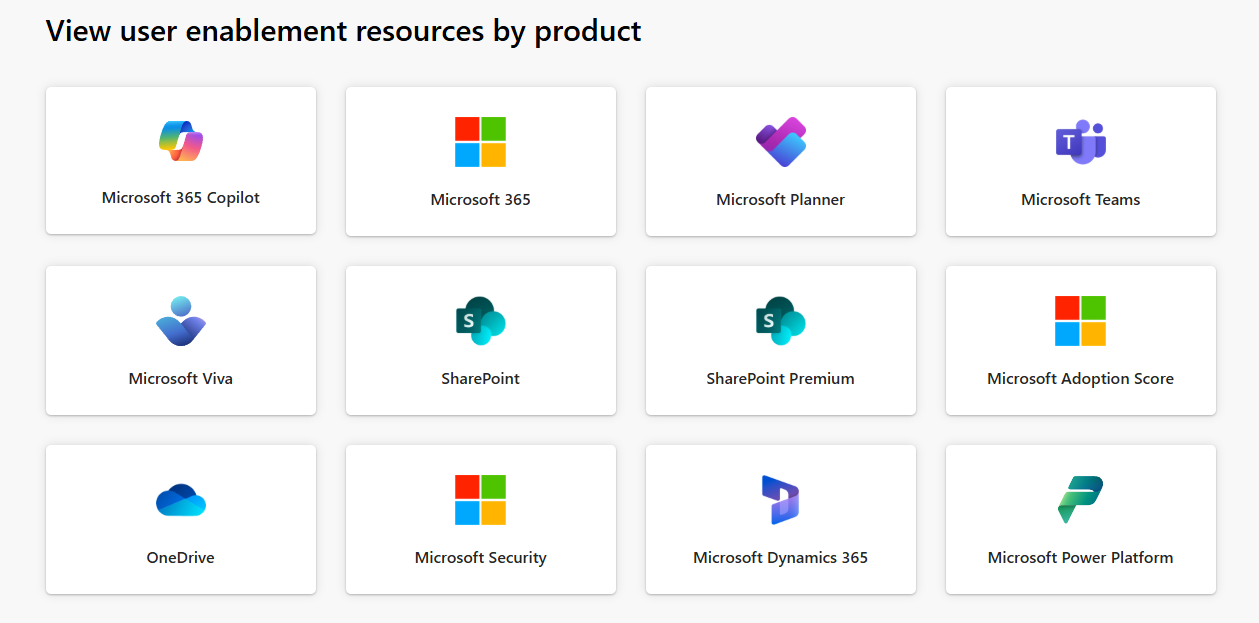Click the Microsoft Power Platform logo icon

click(1081, 500)
